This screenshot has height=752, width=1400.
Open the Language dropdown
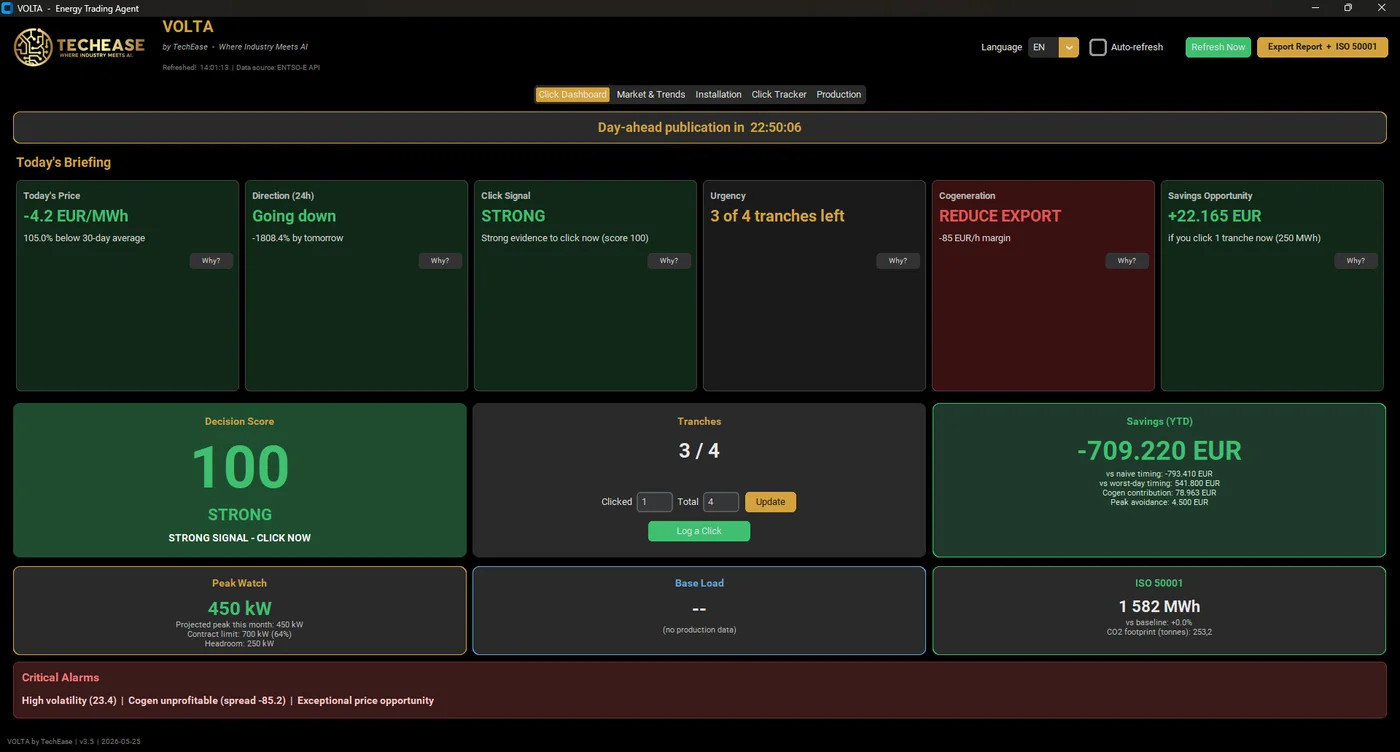tap(1054, 47)
